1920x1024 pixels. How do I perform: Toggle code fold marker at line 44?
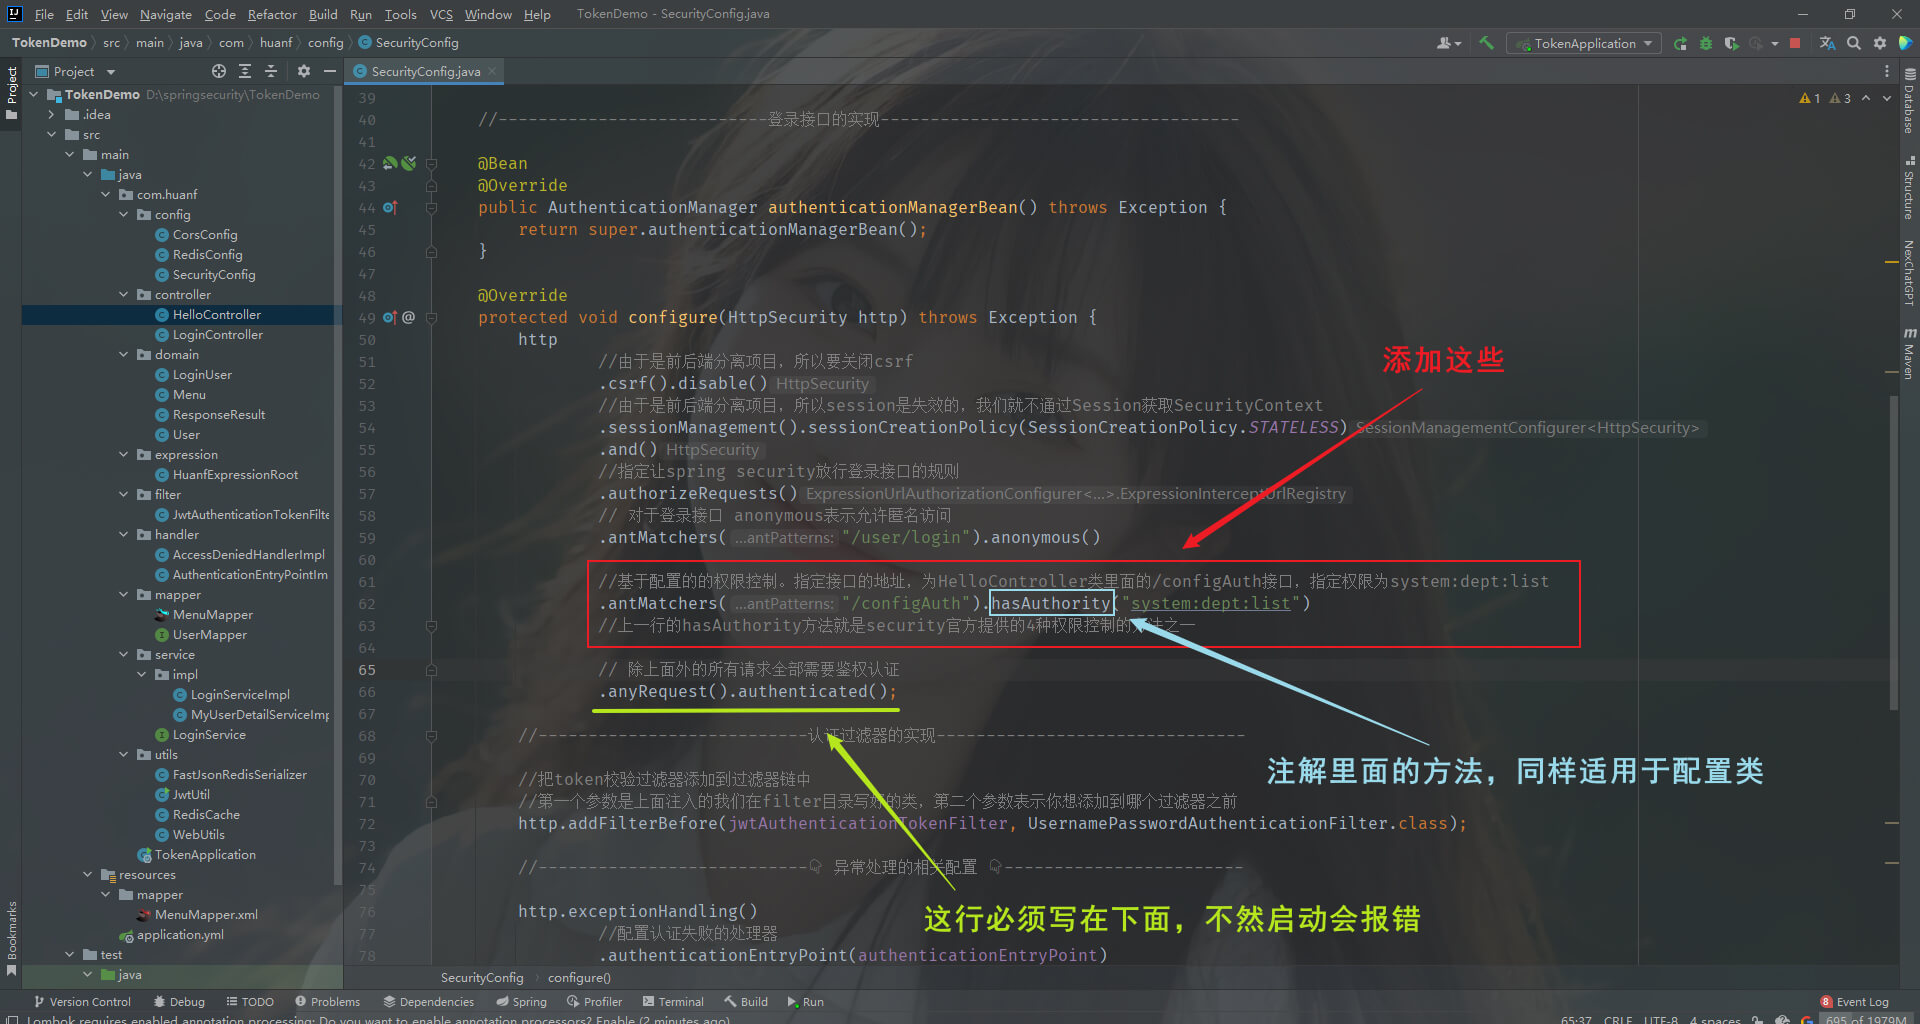(432, 207)
